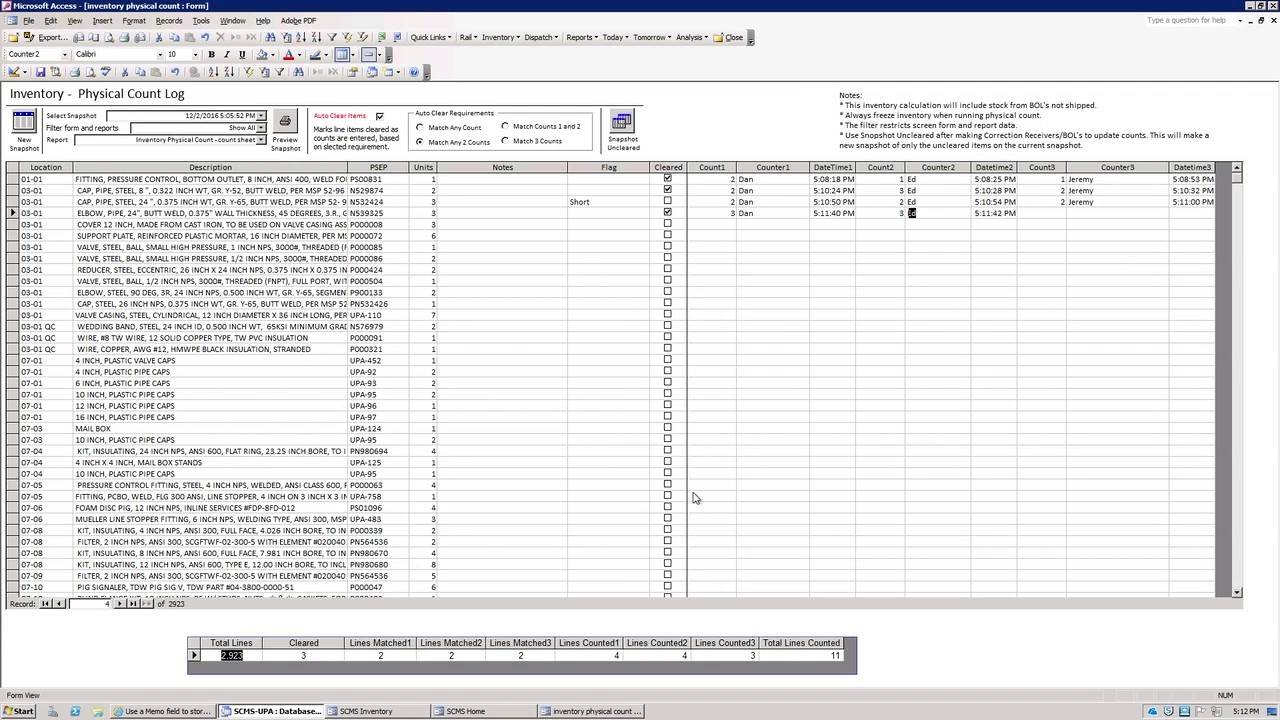Click the Description column header
The image size is (1280, 720).
(210, 167)
